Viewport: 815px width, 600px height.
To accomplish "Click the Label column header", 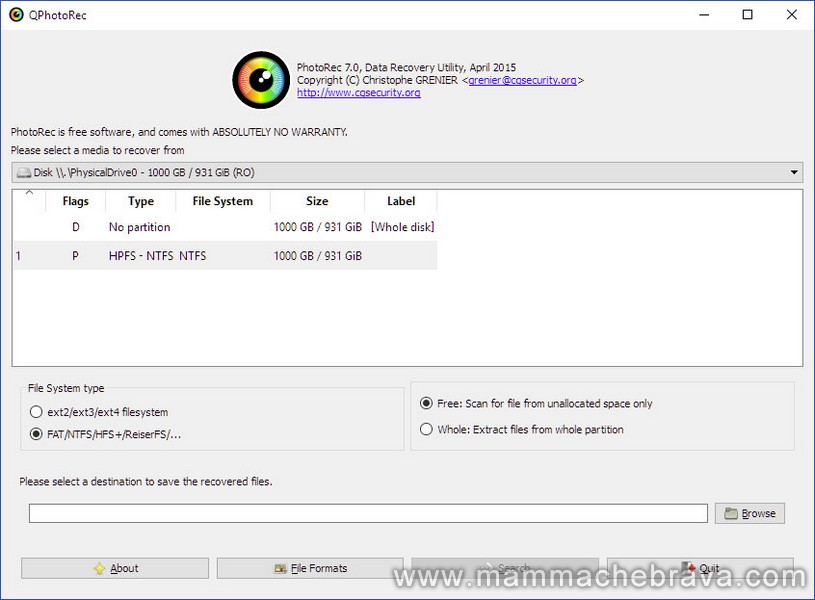I will click(401, 201).
